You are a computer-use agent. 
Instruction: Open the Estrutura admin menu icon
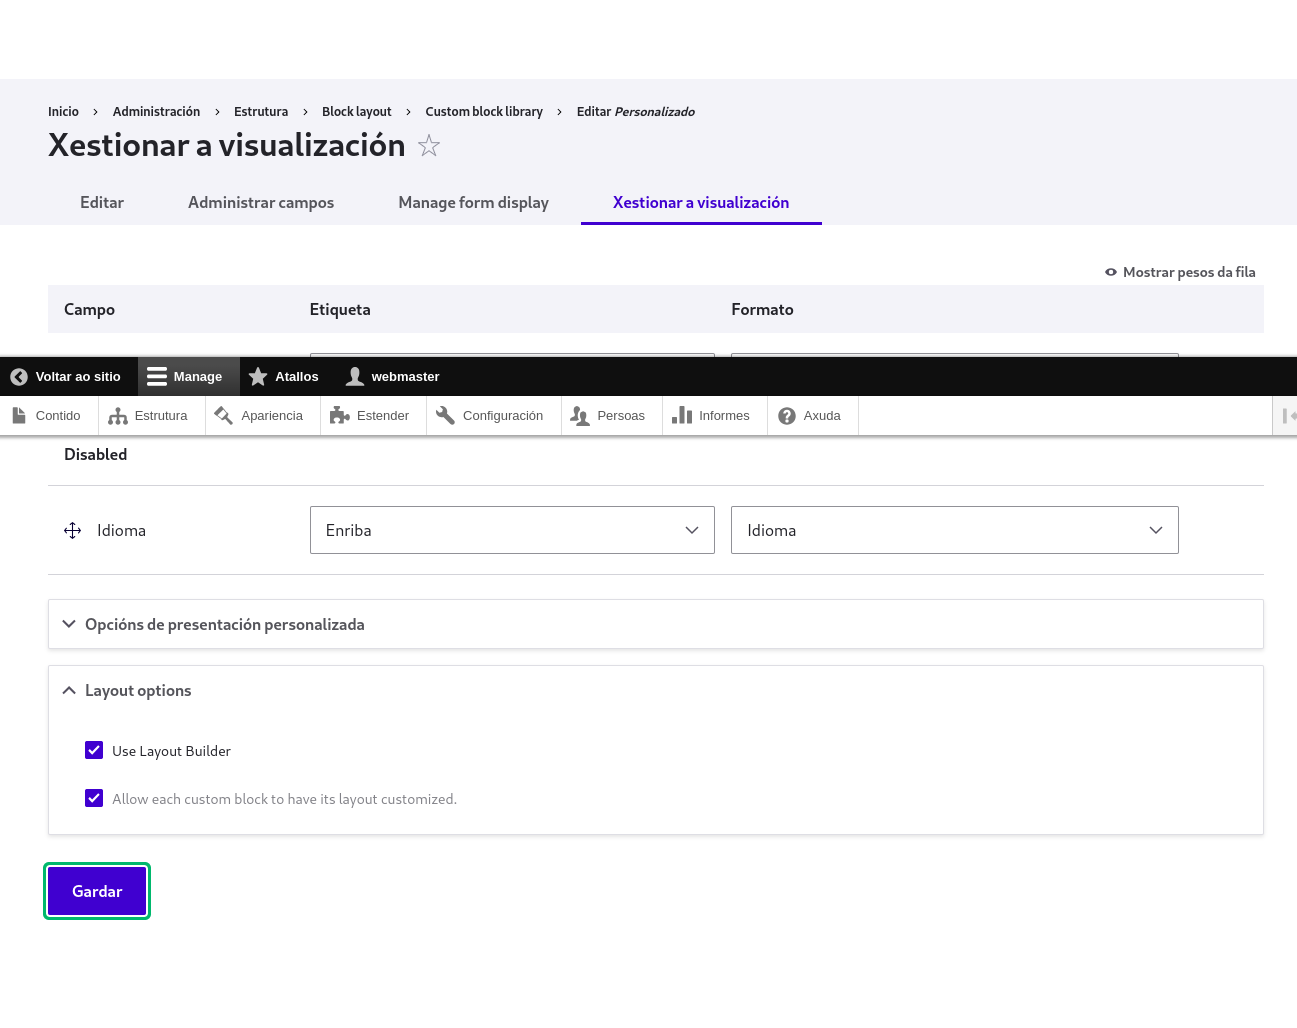pos(119,414)
